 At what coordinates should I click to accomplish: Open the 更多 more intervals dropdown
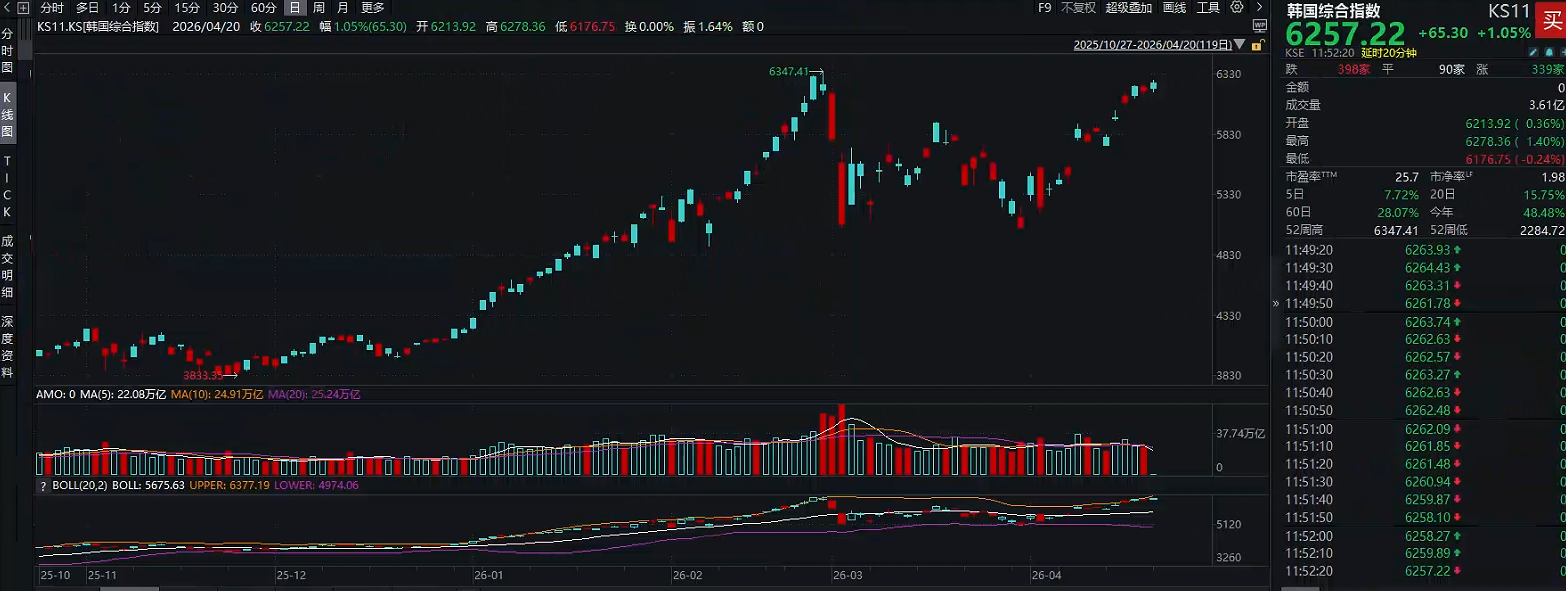point(373,7)
